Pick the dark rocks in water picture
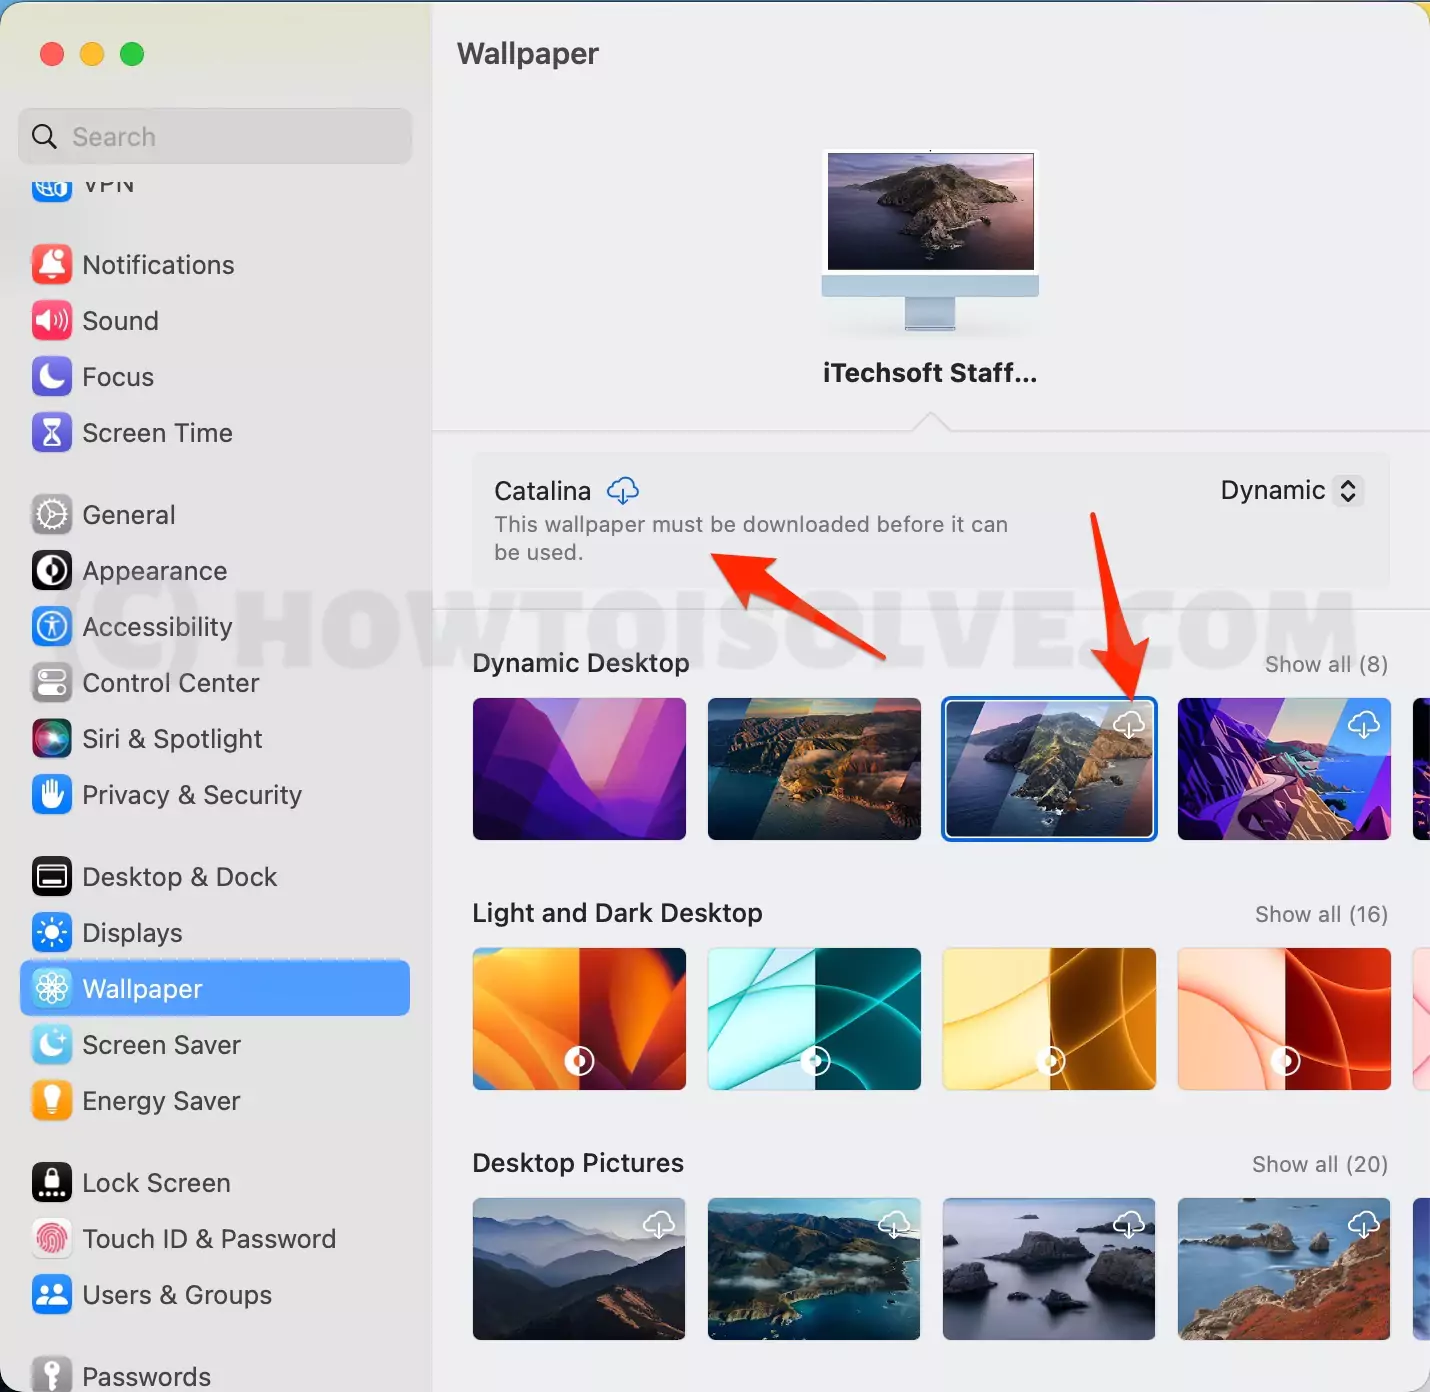Image resolution: width=1430 pixels, height=1392 pixels. pos(1049,1269)
